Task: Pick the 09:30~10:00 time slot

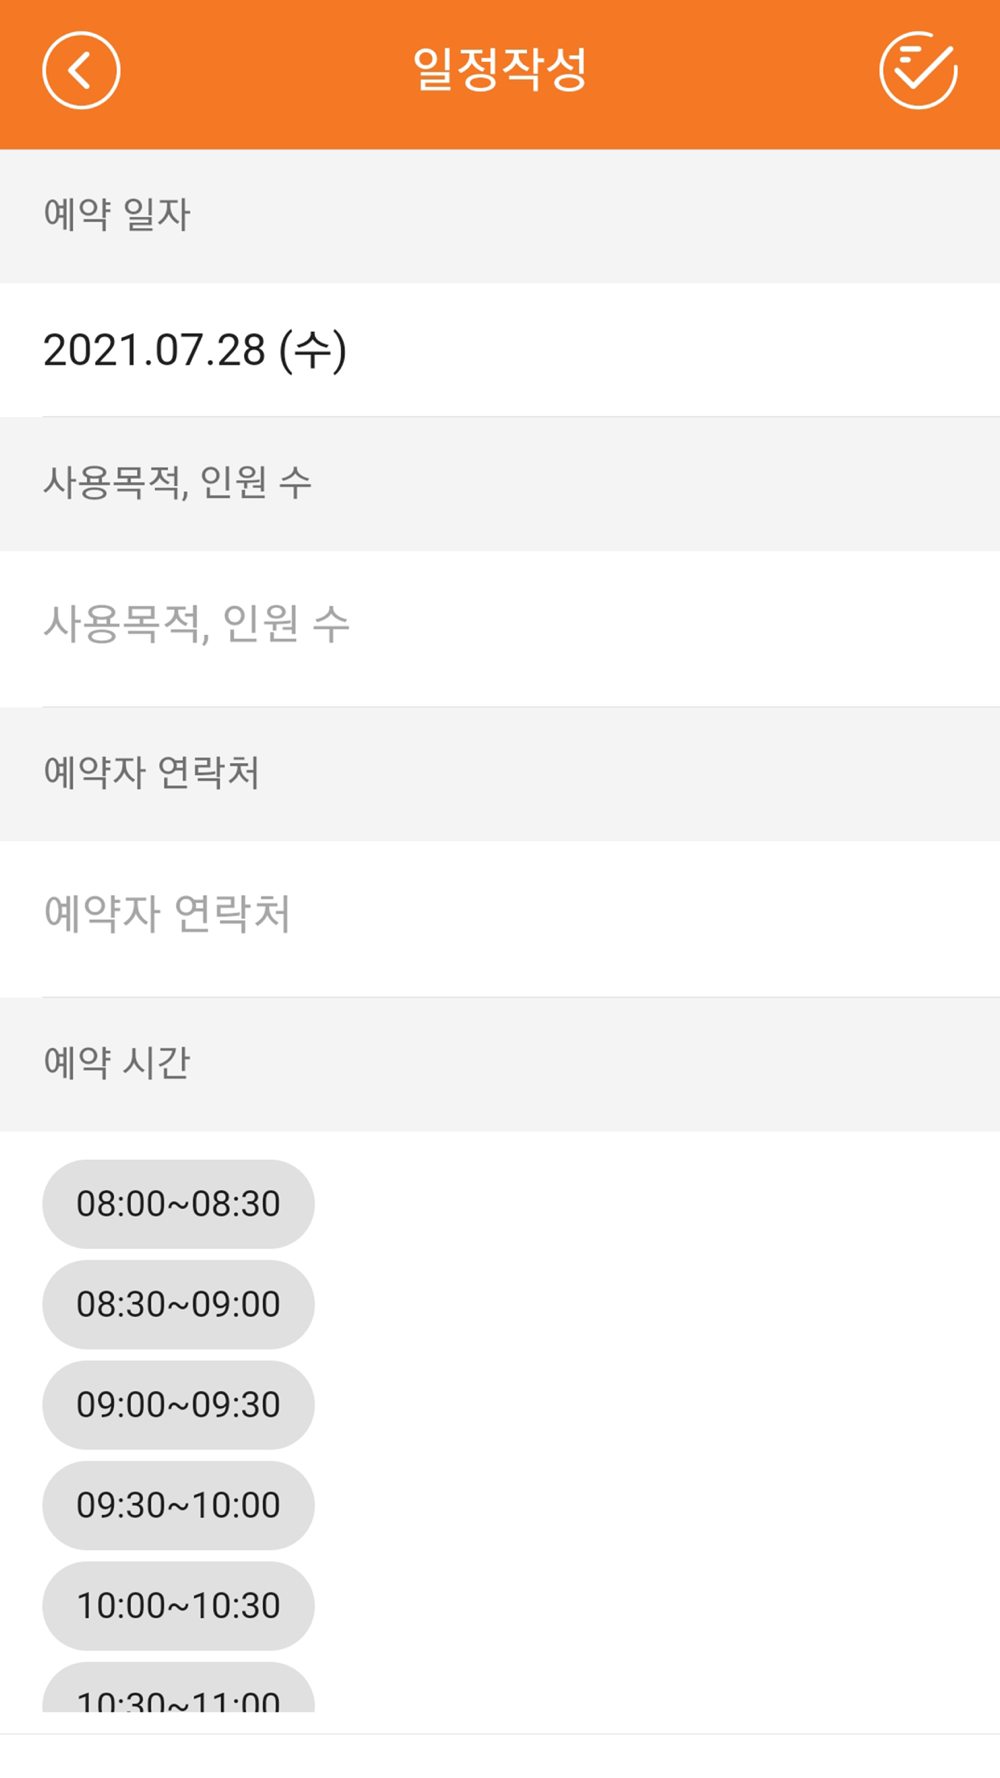Action: [x=178, y=1505]
